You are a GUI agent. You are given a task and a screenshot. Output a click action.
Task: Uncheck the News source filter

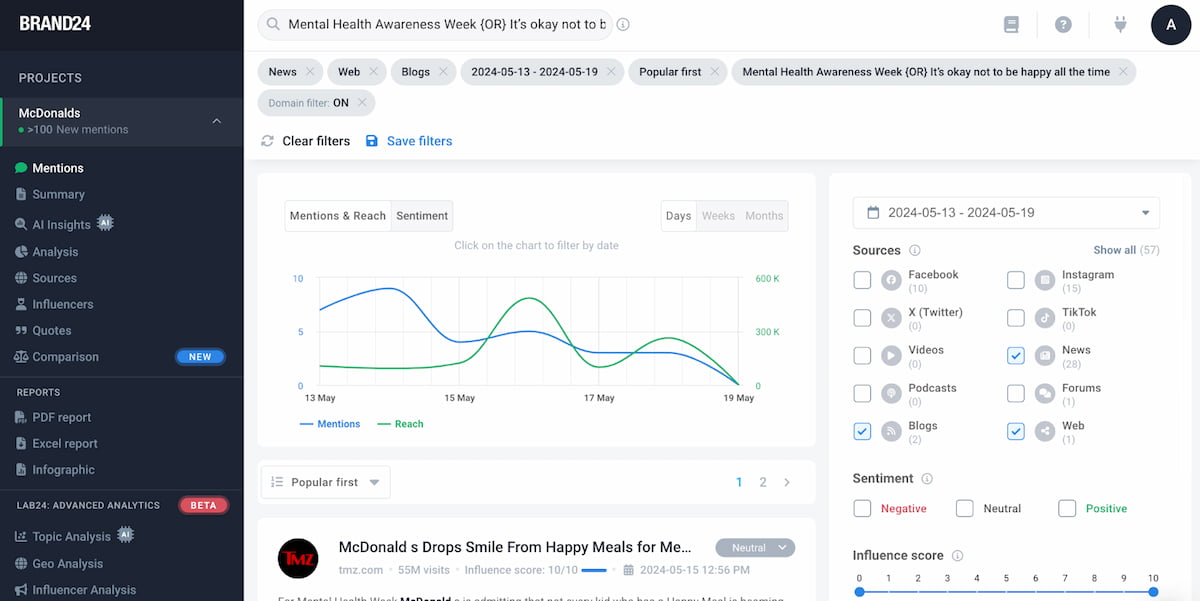click(x=1016, y=355)
